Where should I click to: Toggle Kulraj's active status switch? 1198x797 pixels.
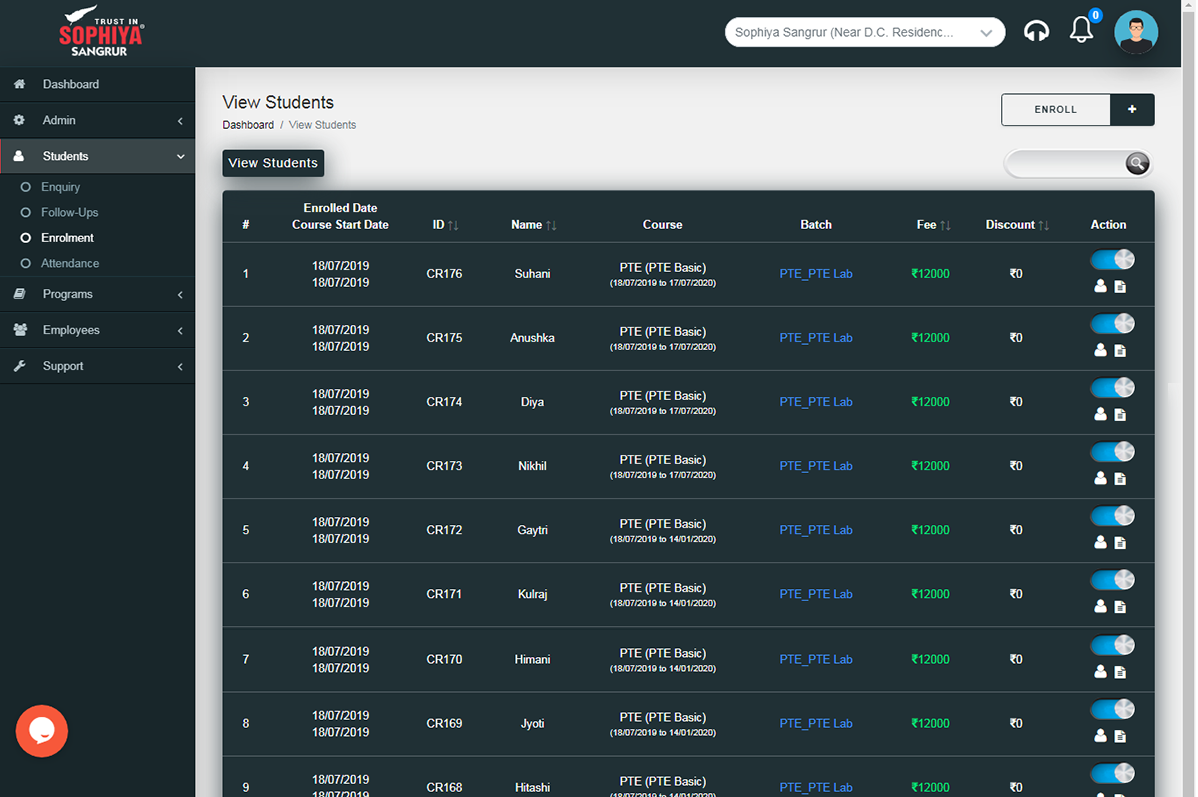(1112, 581)
